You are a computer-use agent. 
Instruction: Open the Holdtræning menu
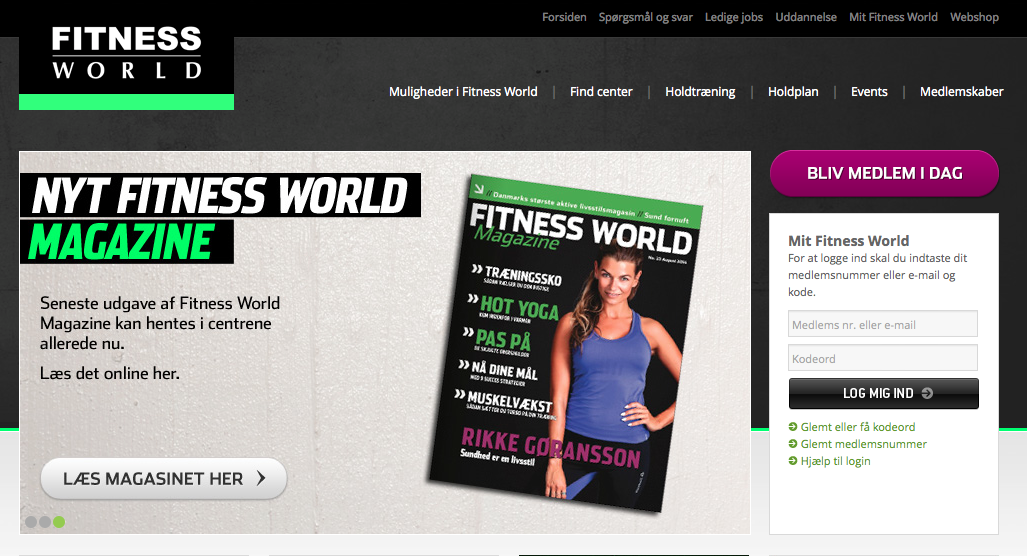pyautogui.click(x=700, y=92)
